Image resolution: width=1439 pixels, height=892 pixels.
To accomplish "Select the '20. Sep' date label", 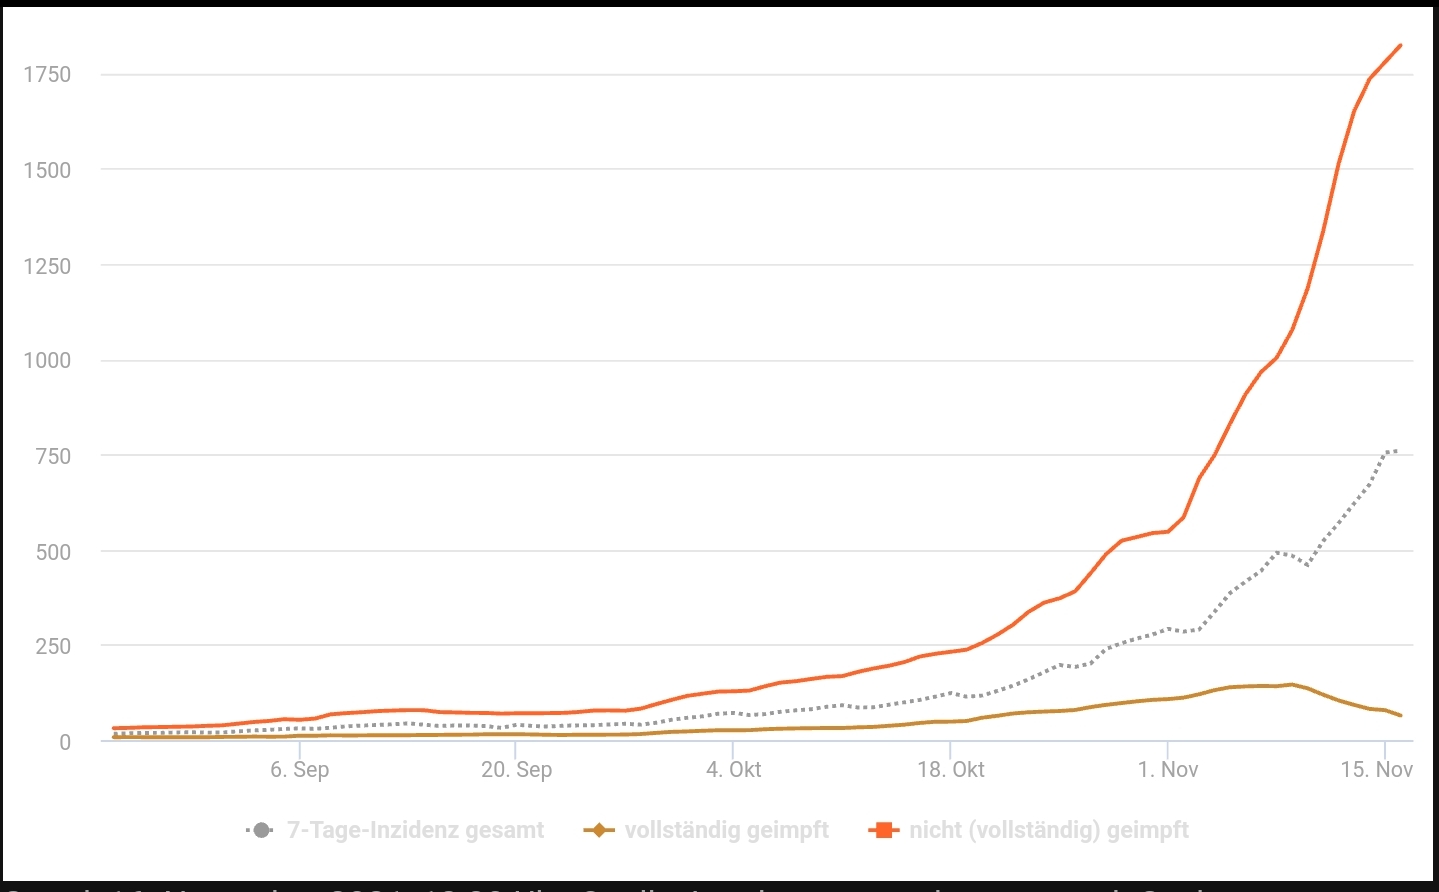I will 516,770.
